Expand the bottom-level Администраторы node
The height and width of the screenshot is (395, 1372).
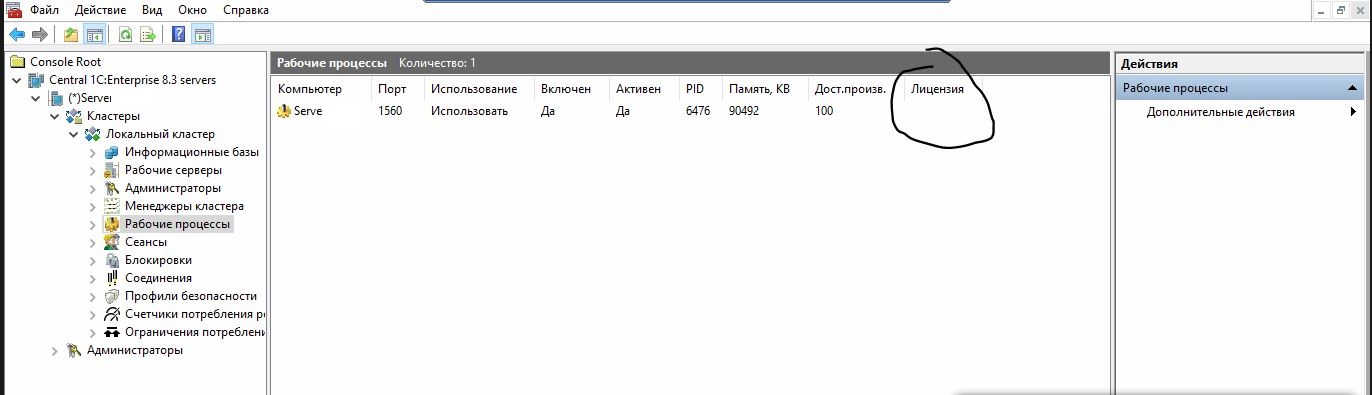(x=55, y=350)
